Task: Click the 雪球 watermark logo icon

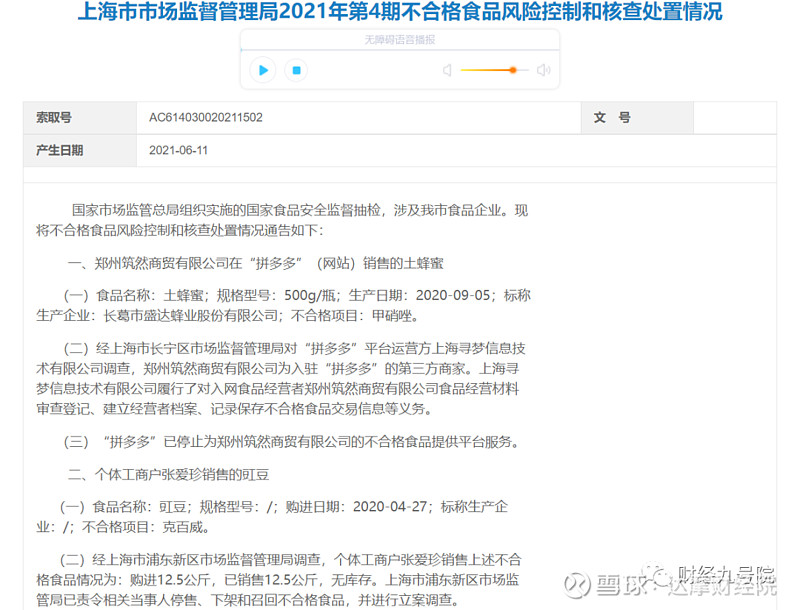Action: pyautogui.click(x=577, y=586)
